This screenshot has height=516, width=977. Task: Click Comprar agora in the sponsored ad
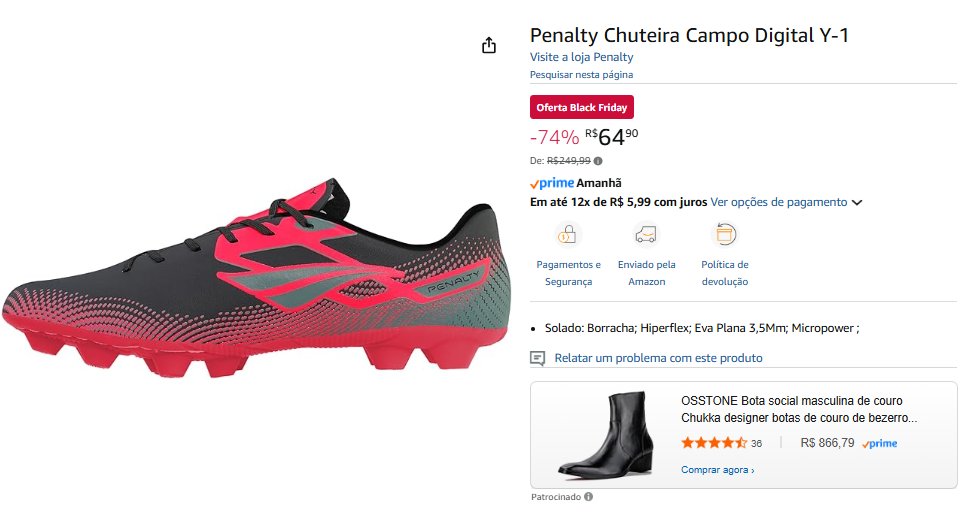[x=717, y=469]
